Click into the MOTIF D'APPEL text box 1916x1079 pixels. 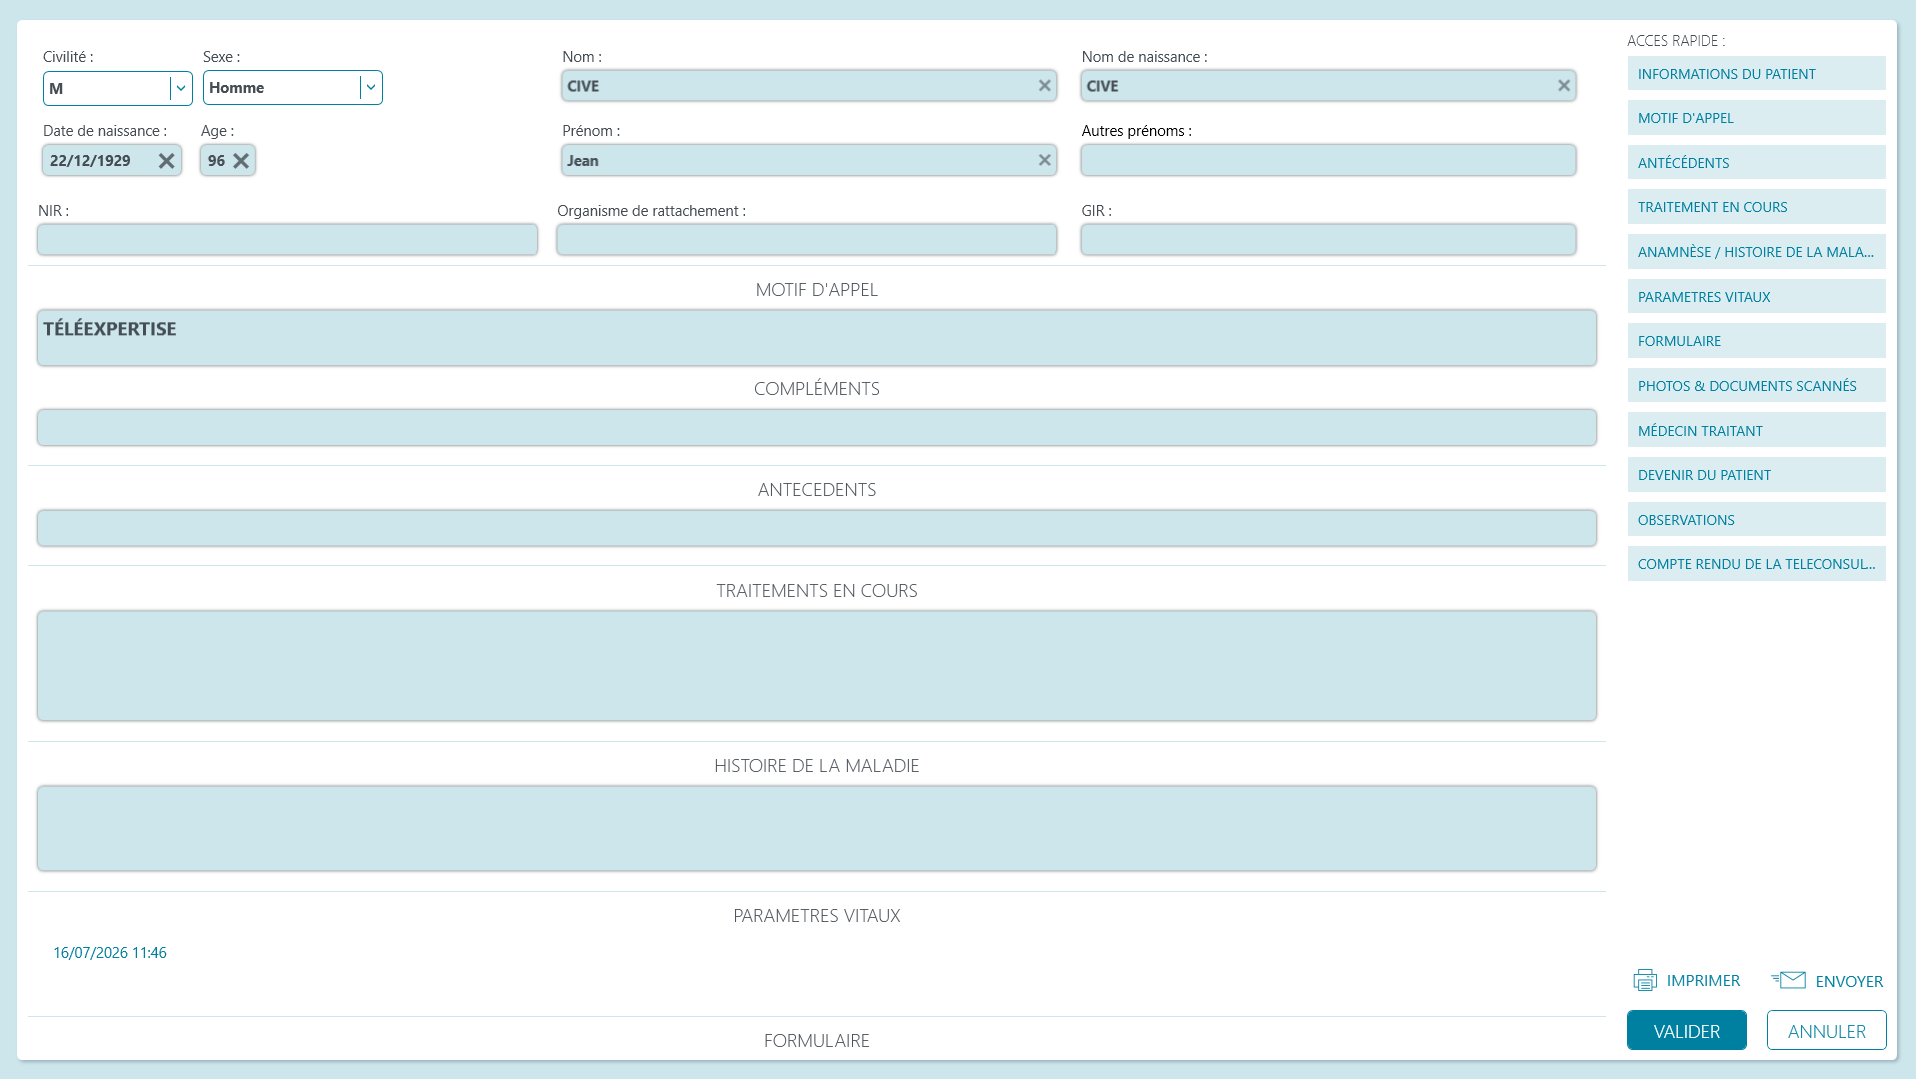[816, 338]
